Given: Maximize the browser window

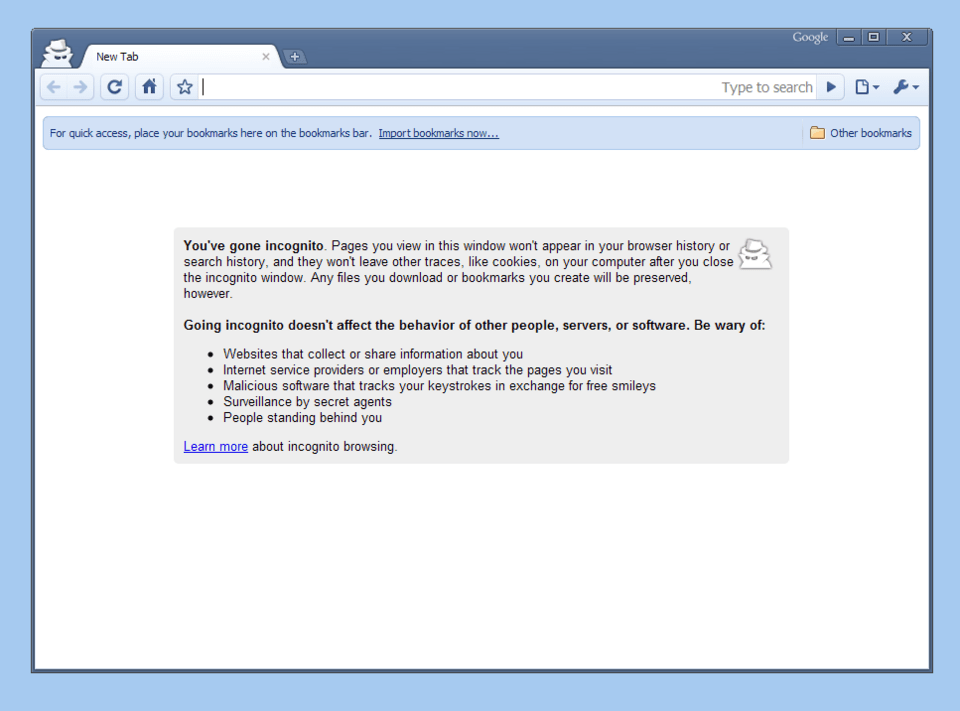Looking at the screenshot, I should tap(873, 38).
